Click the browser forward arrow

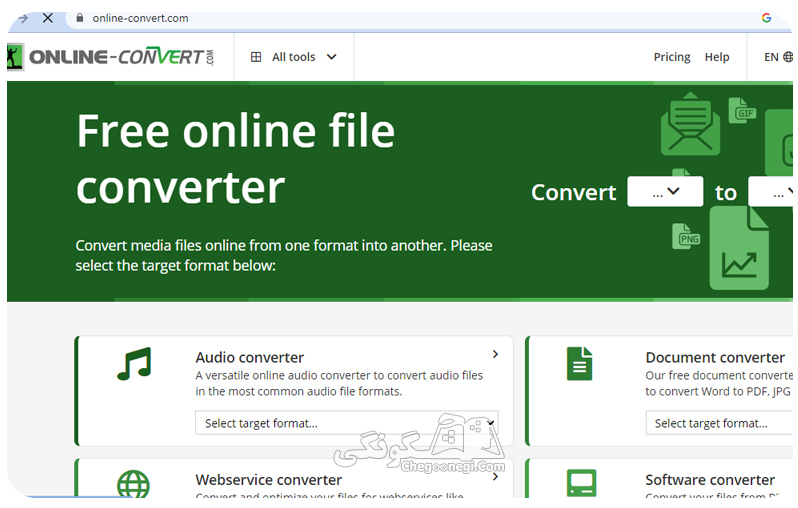click(x=23, y=18)
